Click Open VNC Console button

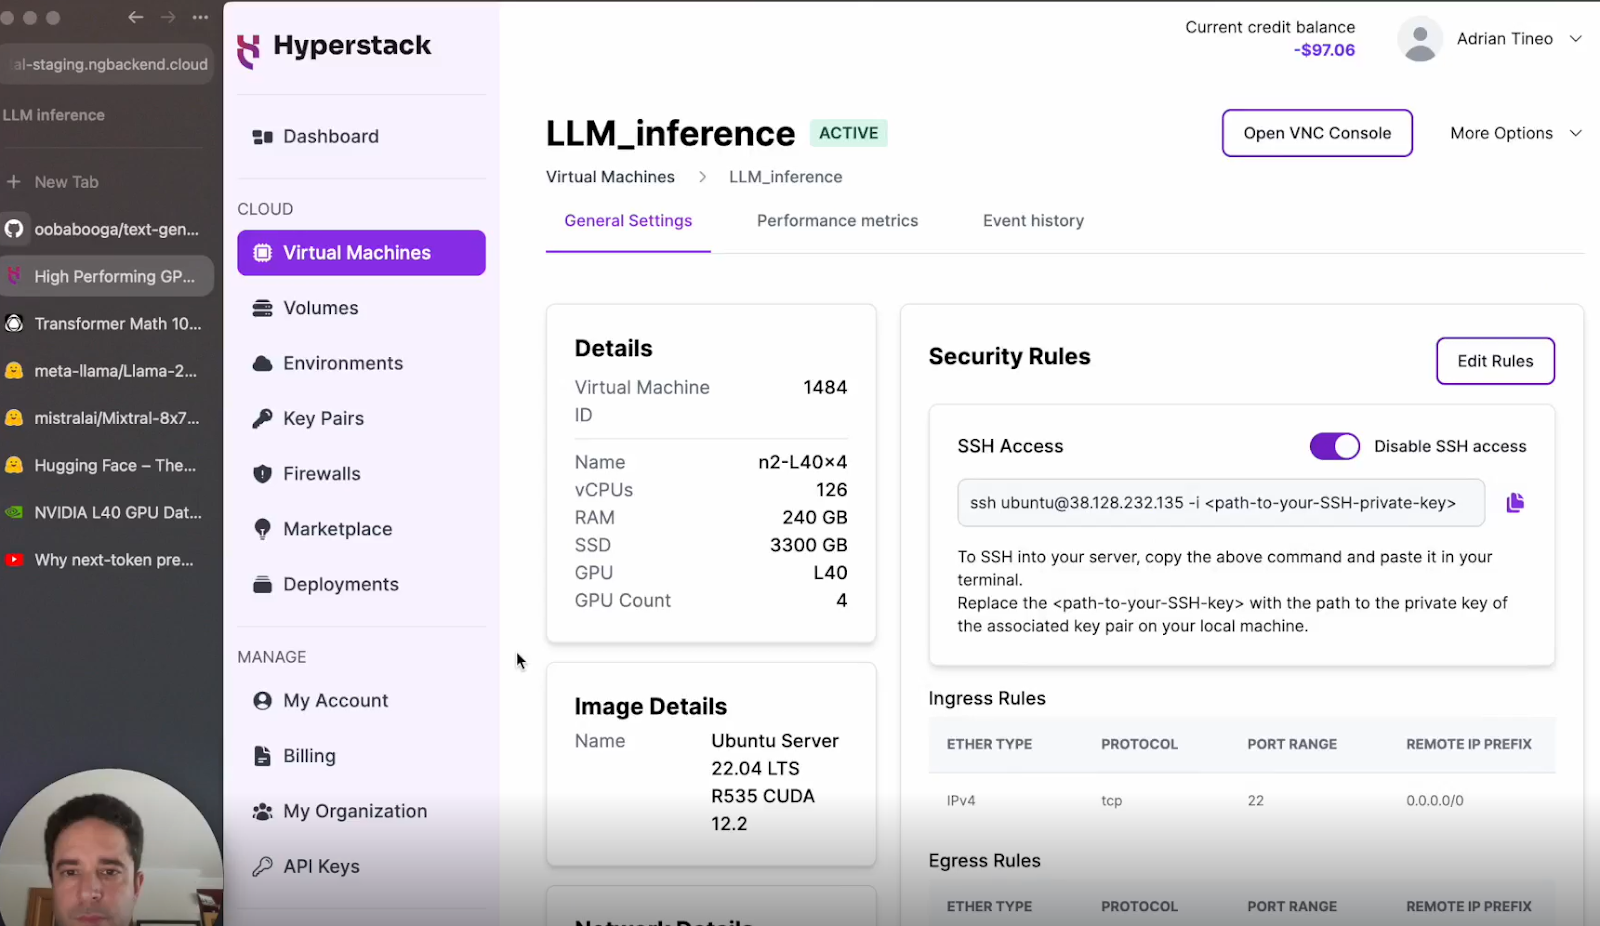pos(1317,133)
